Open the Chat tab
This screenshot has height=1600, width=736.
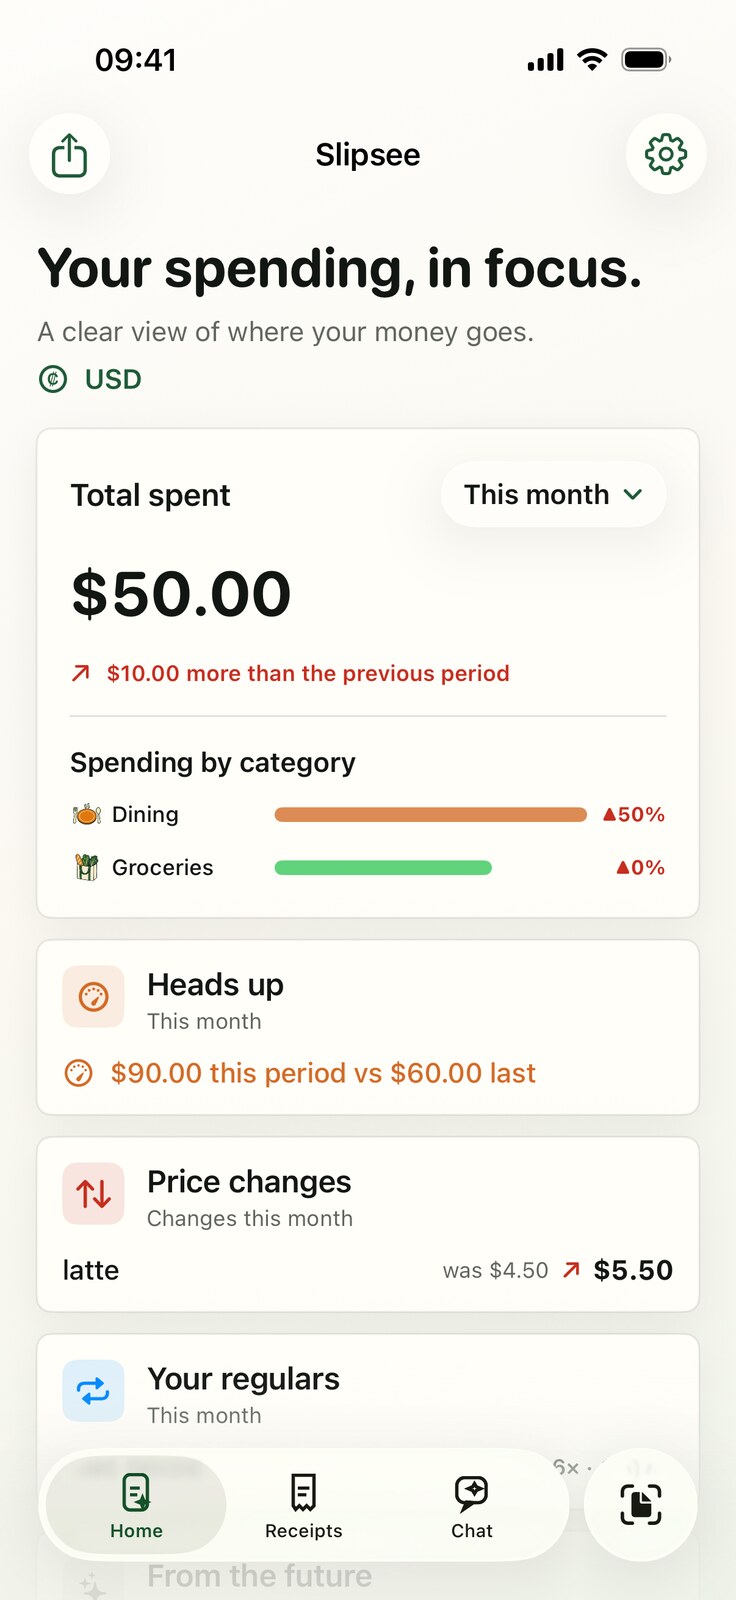tap(472, 1505)
